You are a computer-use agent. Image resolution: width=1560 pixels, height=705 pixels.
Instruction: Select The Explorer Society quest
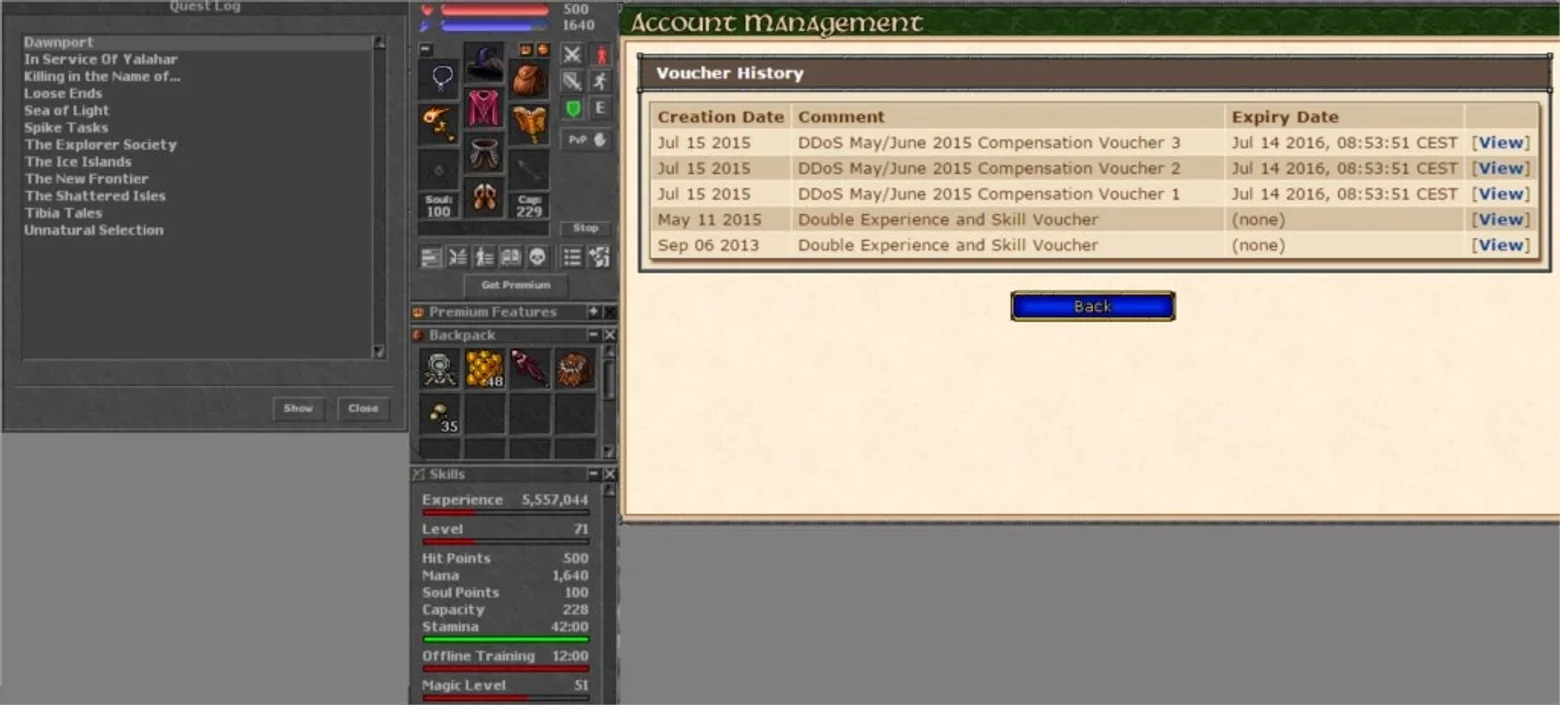coord(100,145)
